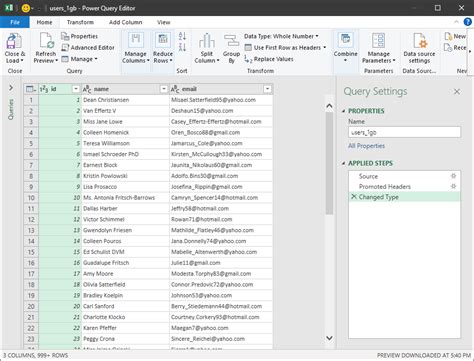
Task: Click the table corner menu icon
Action: 31,89
